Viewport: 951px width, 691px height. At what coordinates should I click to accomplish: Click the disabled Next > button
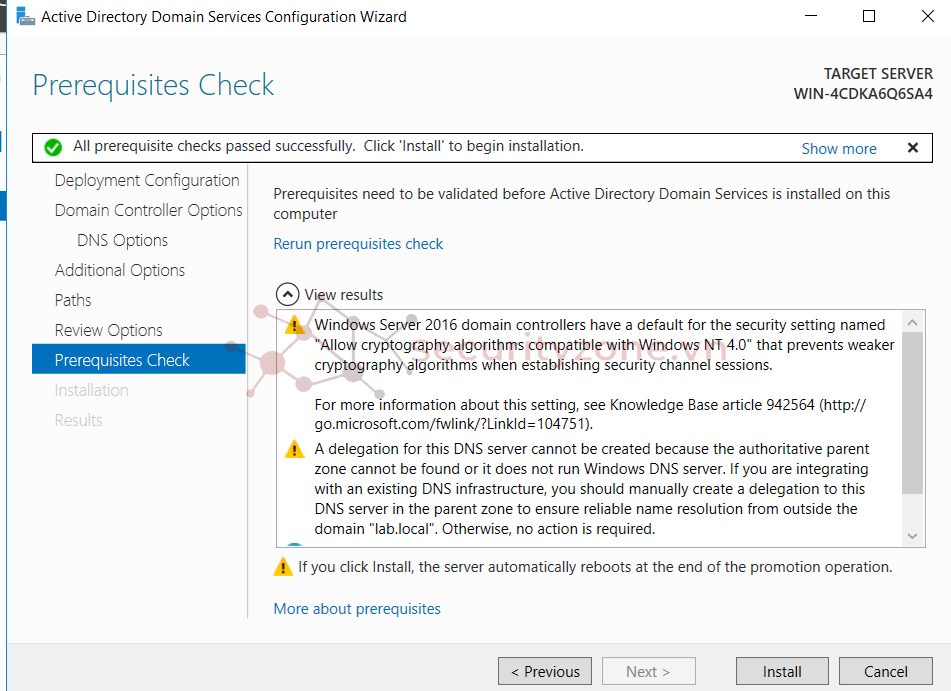pyautogui.click(x=648, y=672)
